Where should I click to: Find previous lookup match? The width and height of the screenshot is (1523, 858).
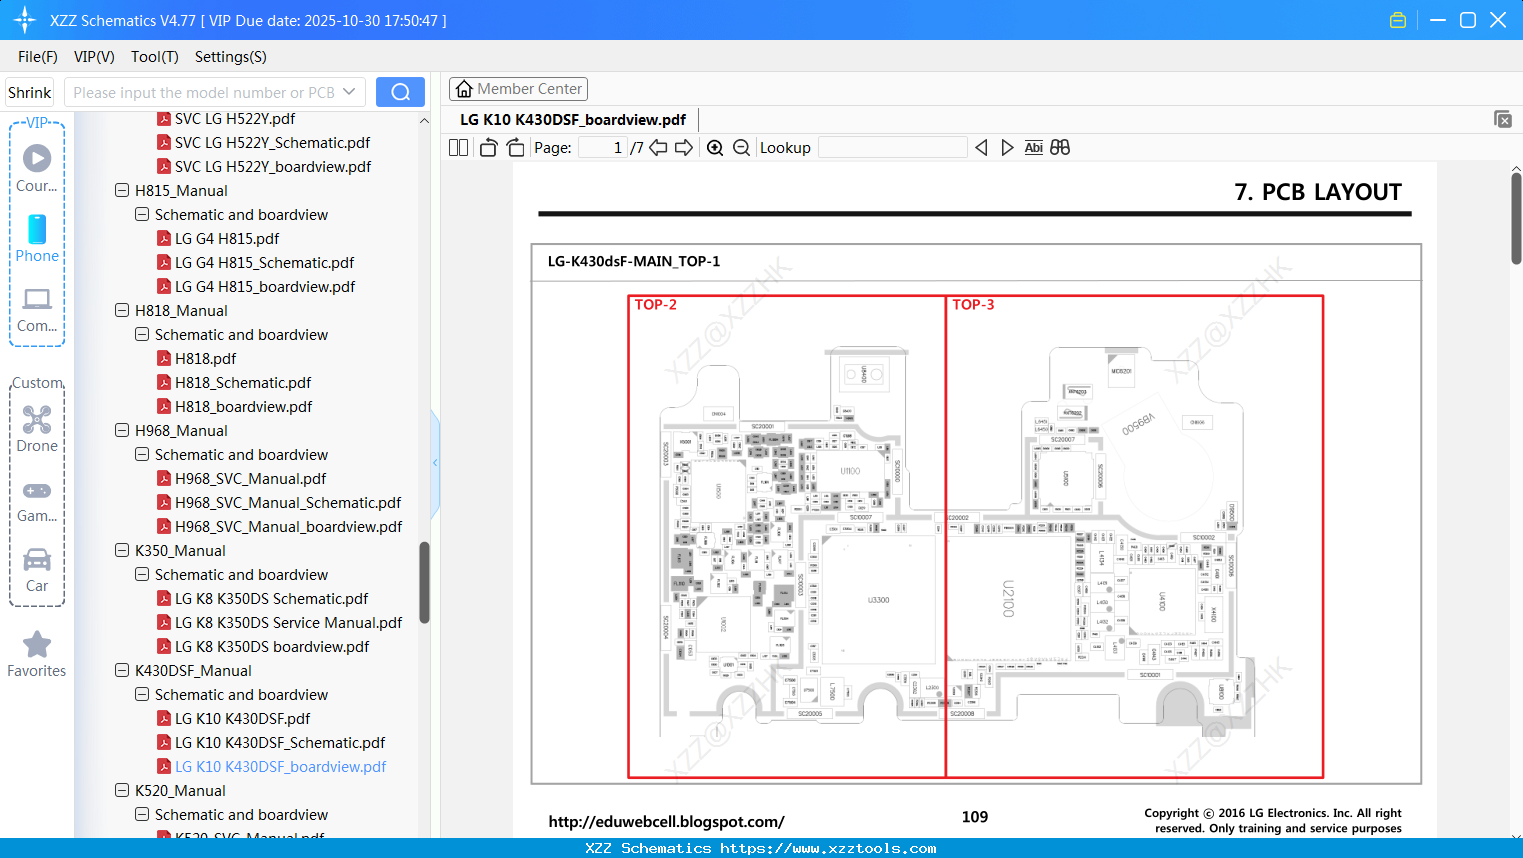(x=981, y=147)
